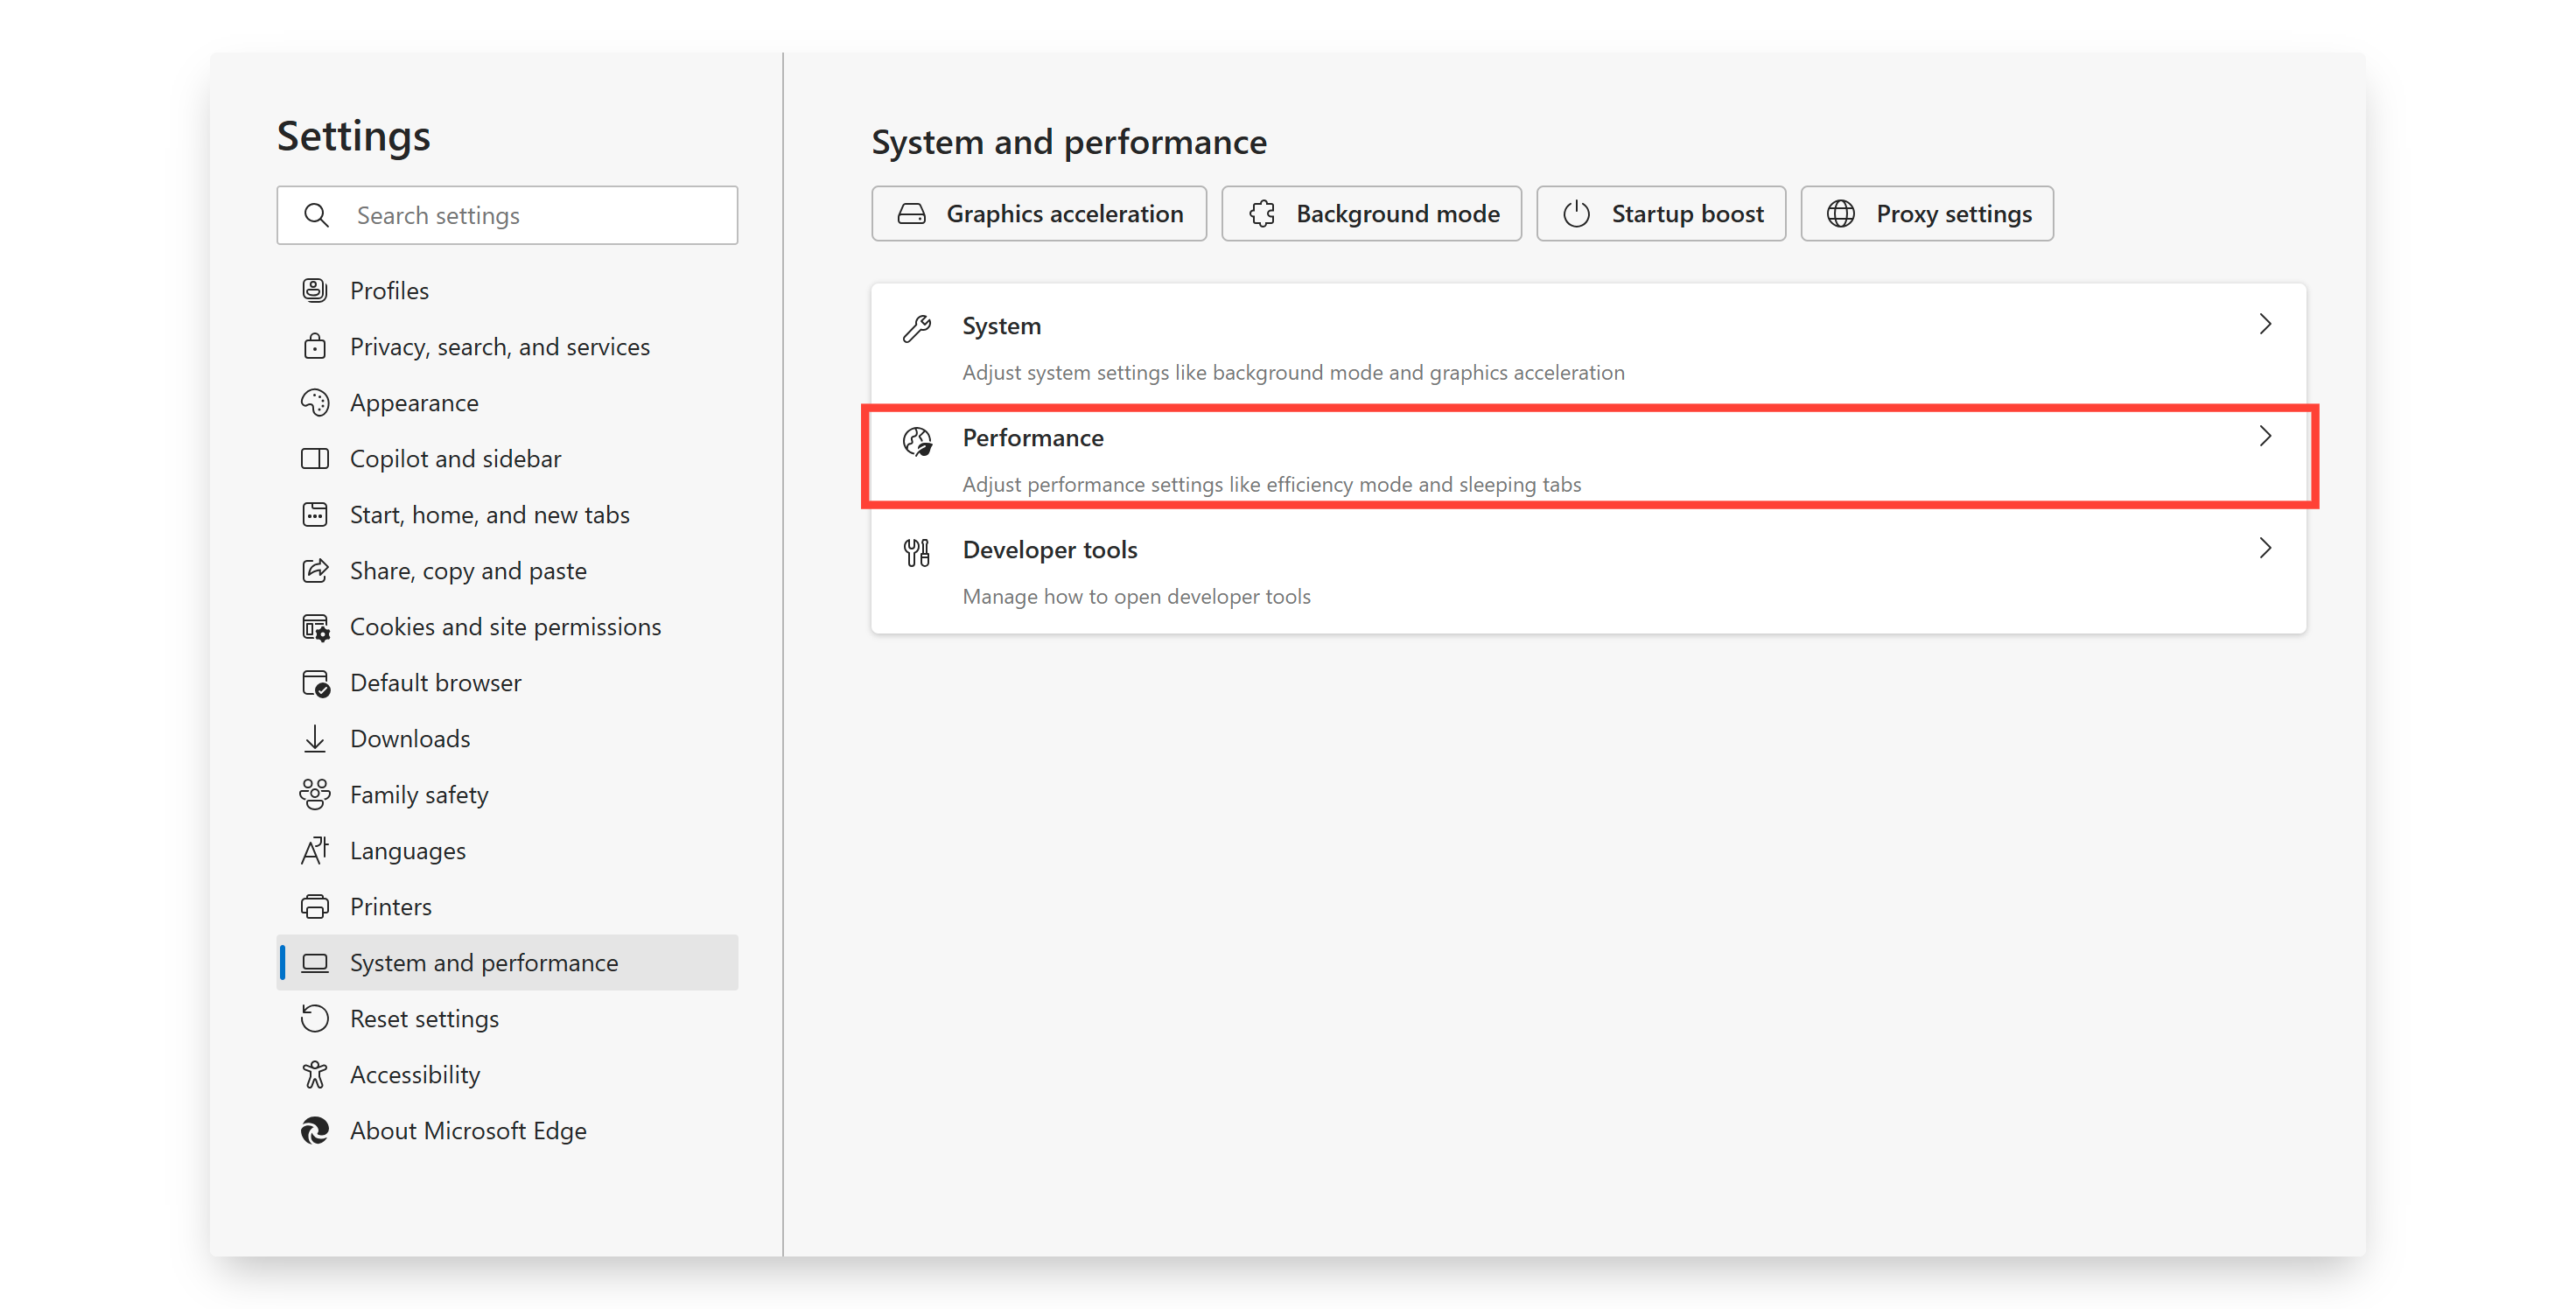Click the System and performance laptop icon

click(x=315, y=963)
